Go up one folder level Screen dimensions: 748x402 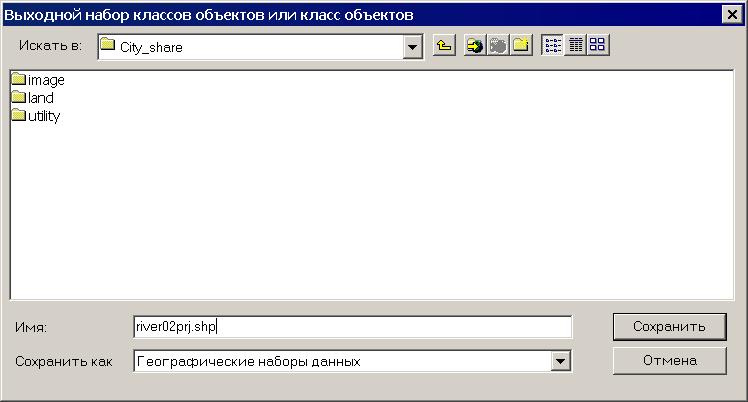coord(444,46)
